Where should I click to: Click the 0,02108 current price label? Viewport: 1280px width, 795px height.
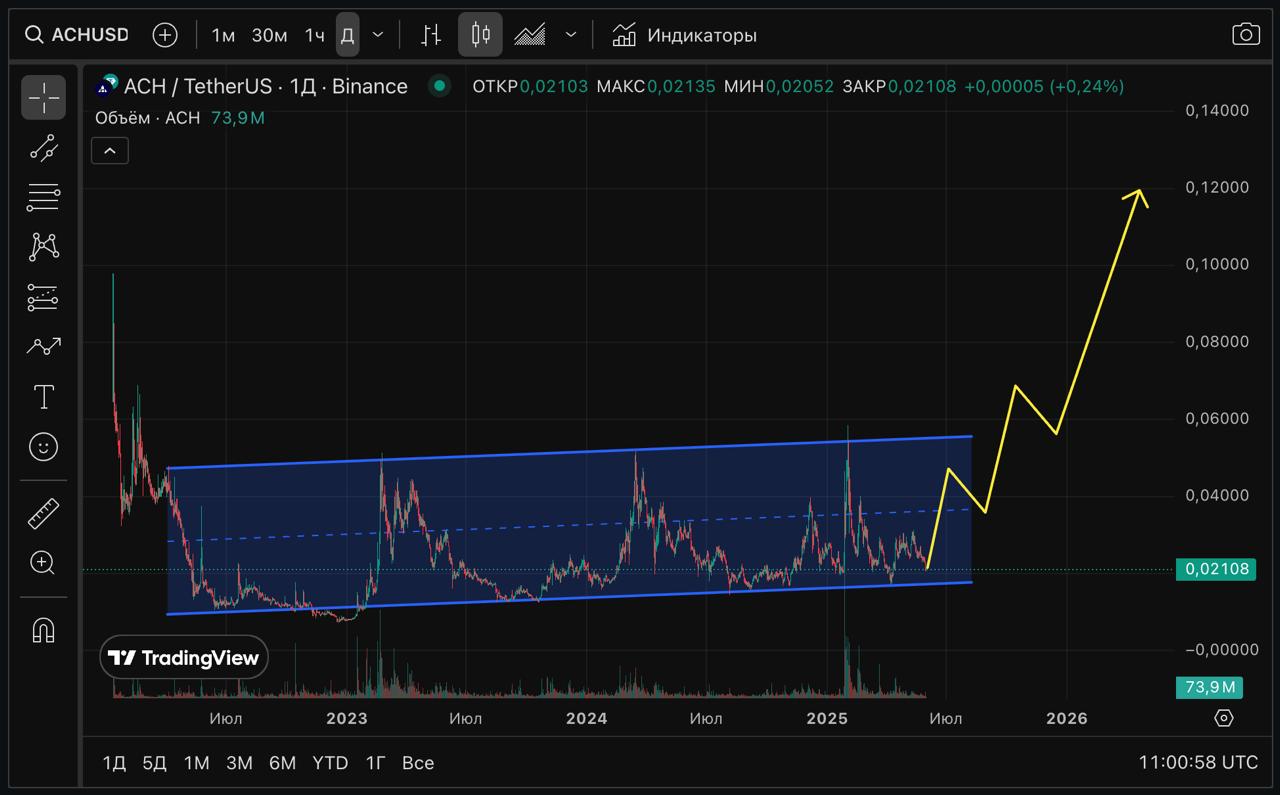1216,569
